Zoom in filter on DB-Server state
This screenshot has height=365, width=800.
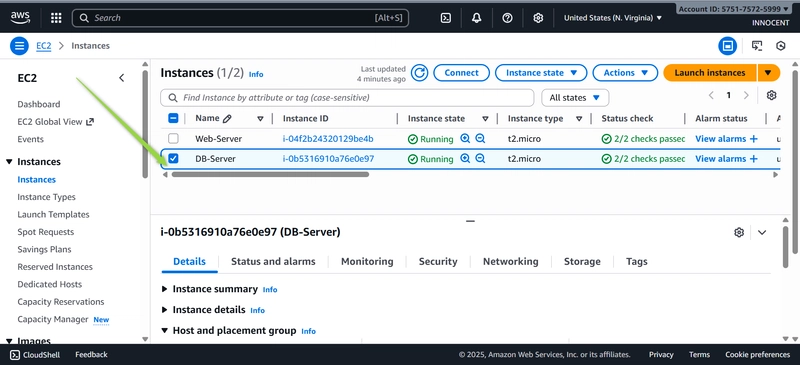(x=465, y=158)
